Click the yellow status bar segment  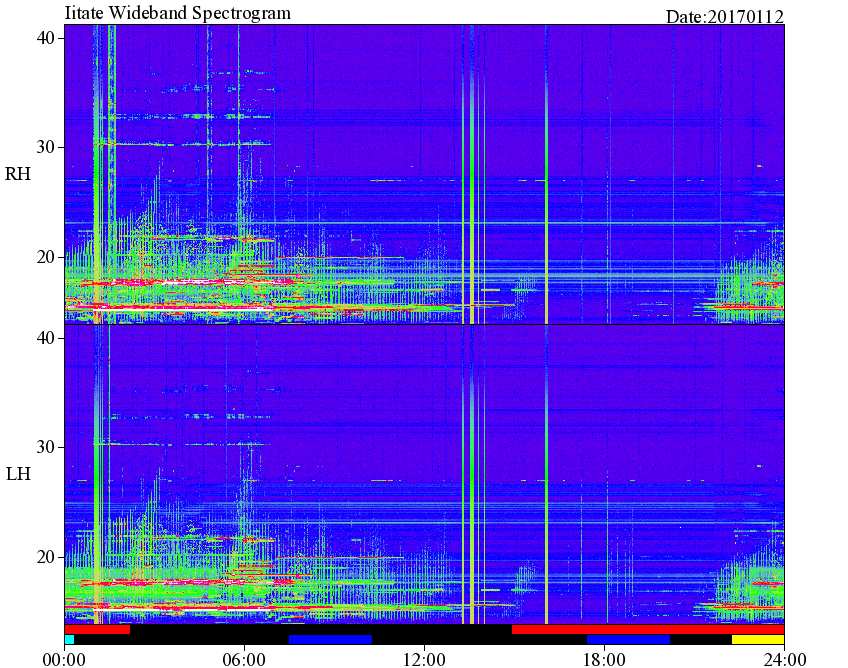tap(758, 639)
